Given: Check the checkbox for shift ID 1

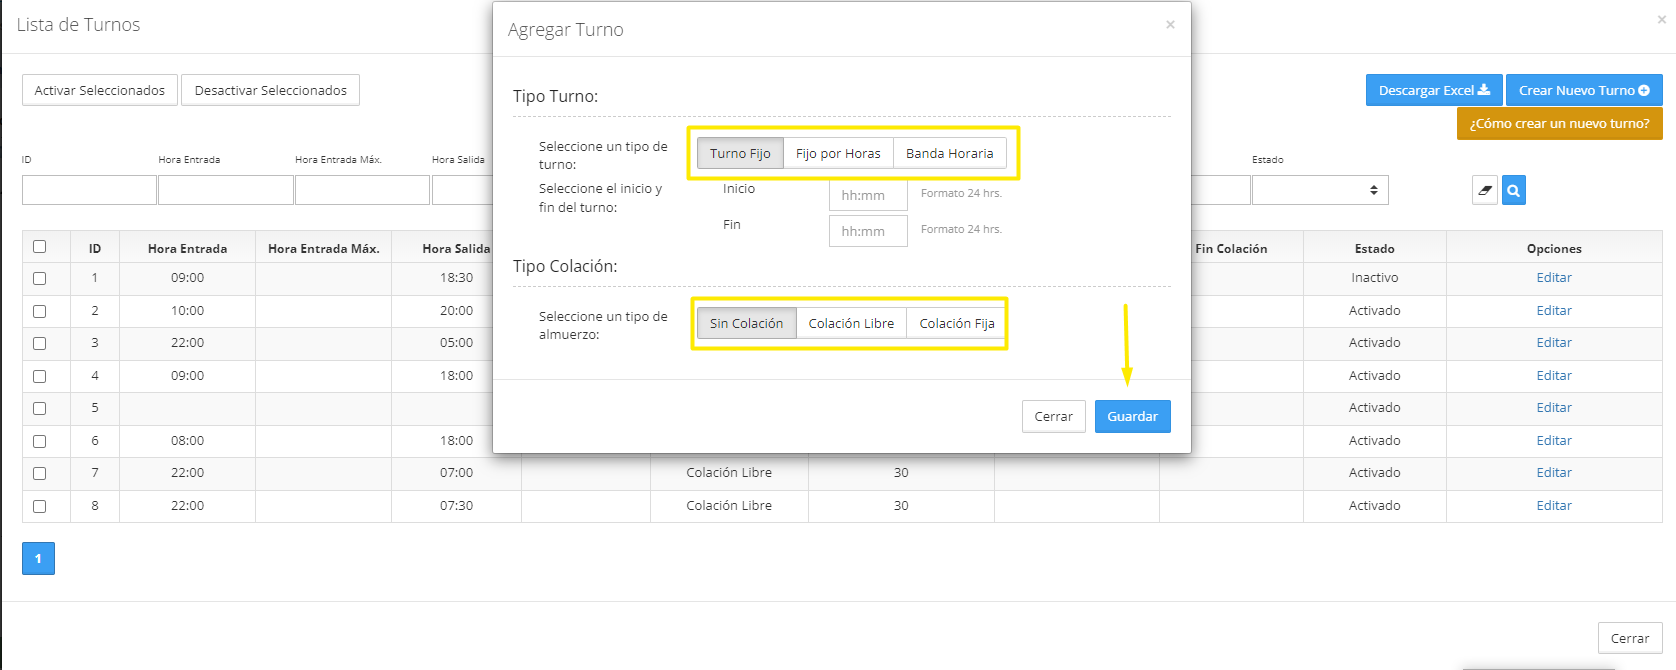Looking at the screenshot, I should [40, 279].
